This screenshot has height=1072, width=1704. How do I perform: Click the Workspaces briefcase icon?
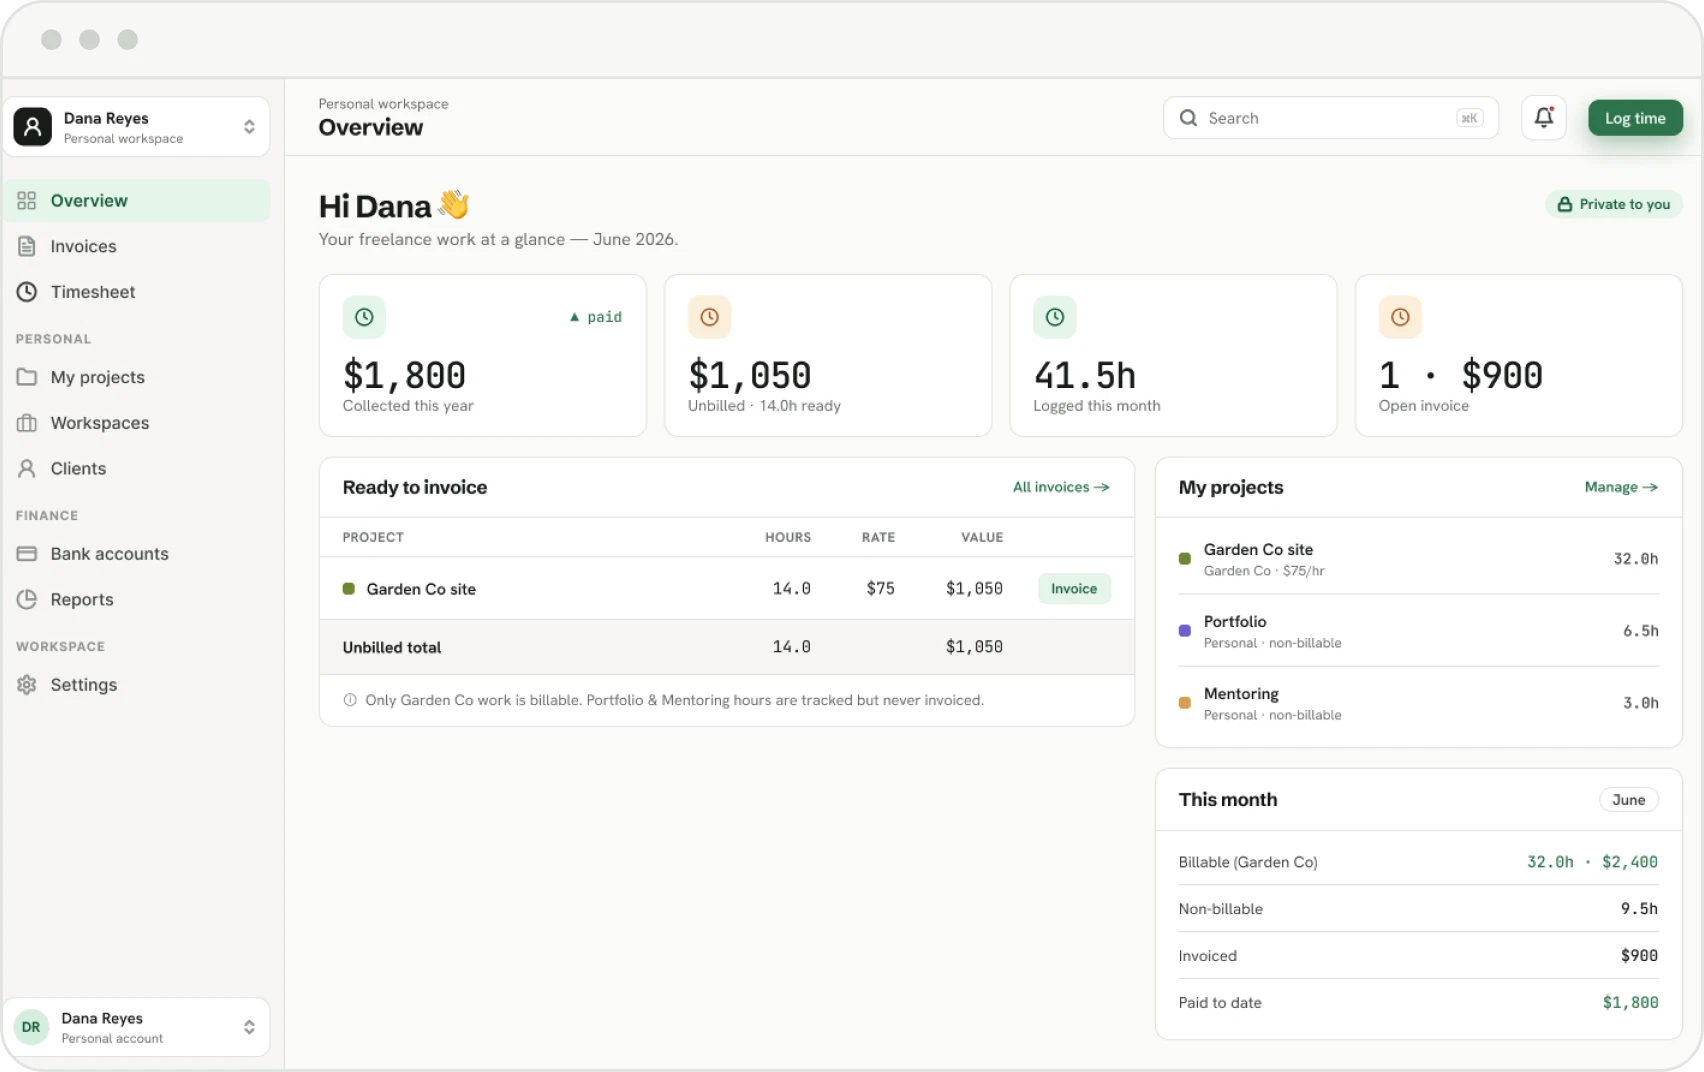click(x=27, y=423)
